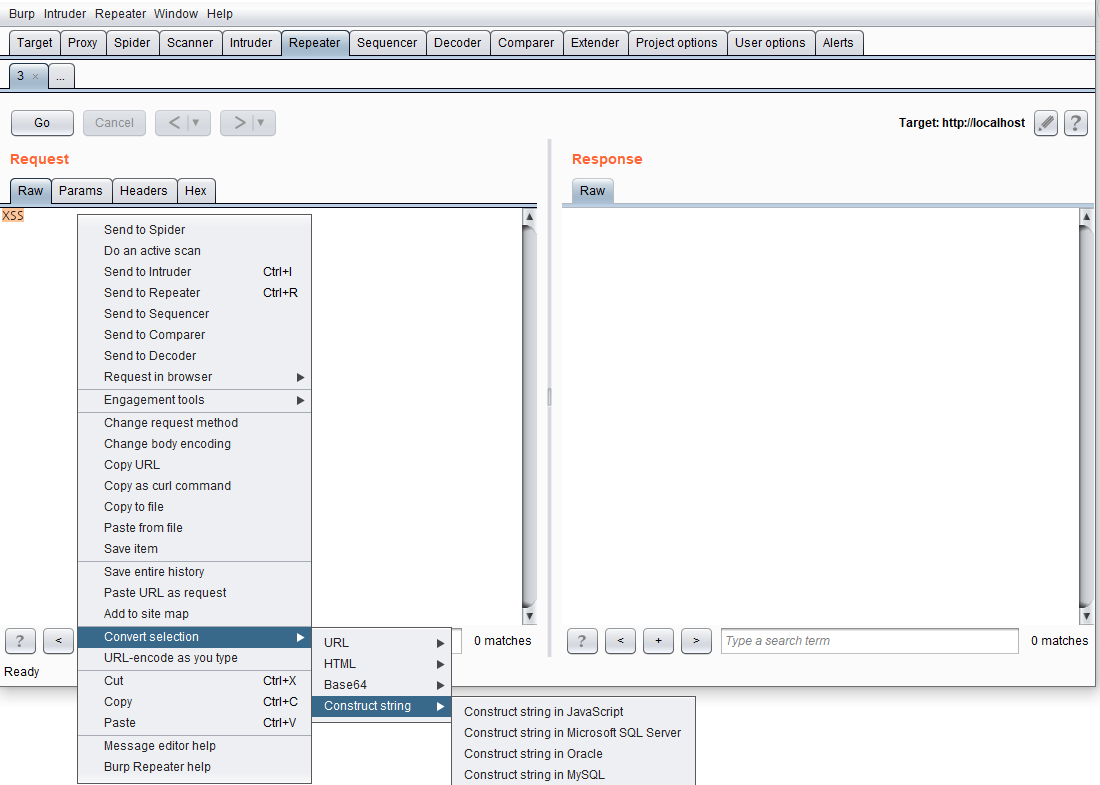Switch to the Spider tab
The height and width of the screenshot is (785, 1100).
pyautogui.click(x=132, y=43)
